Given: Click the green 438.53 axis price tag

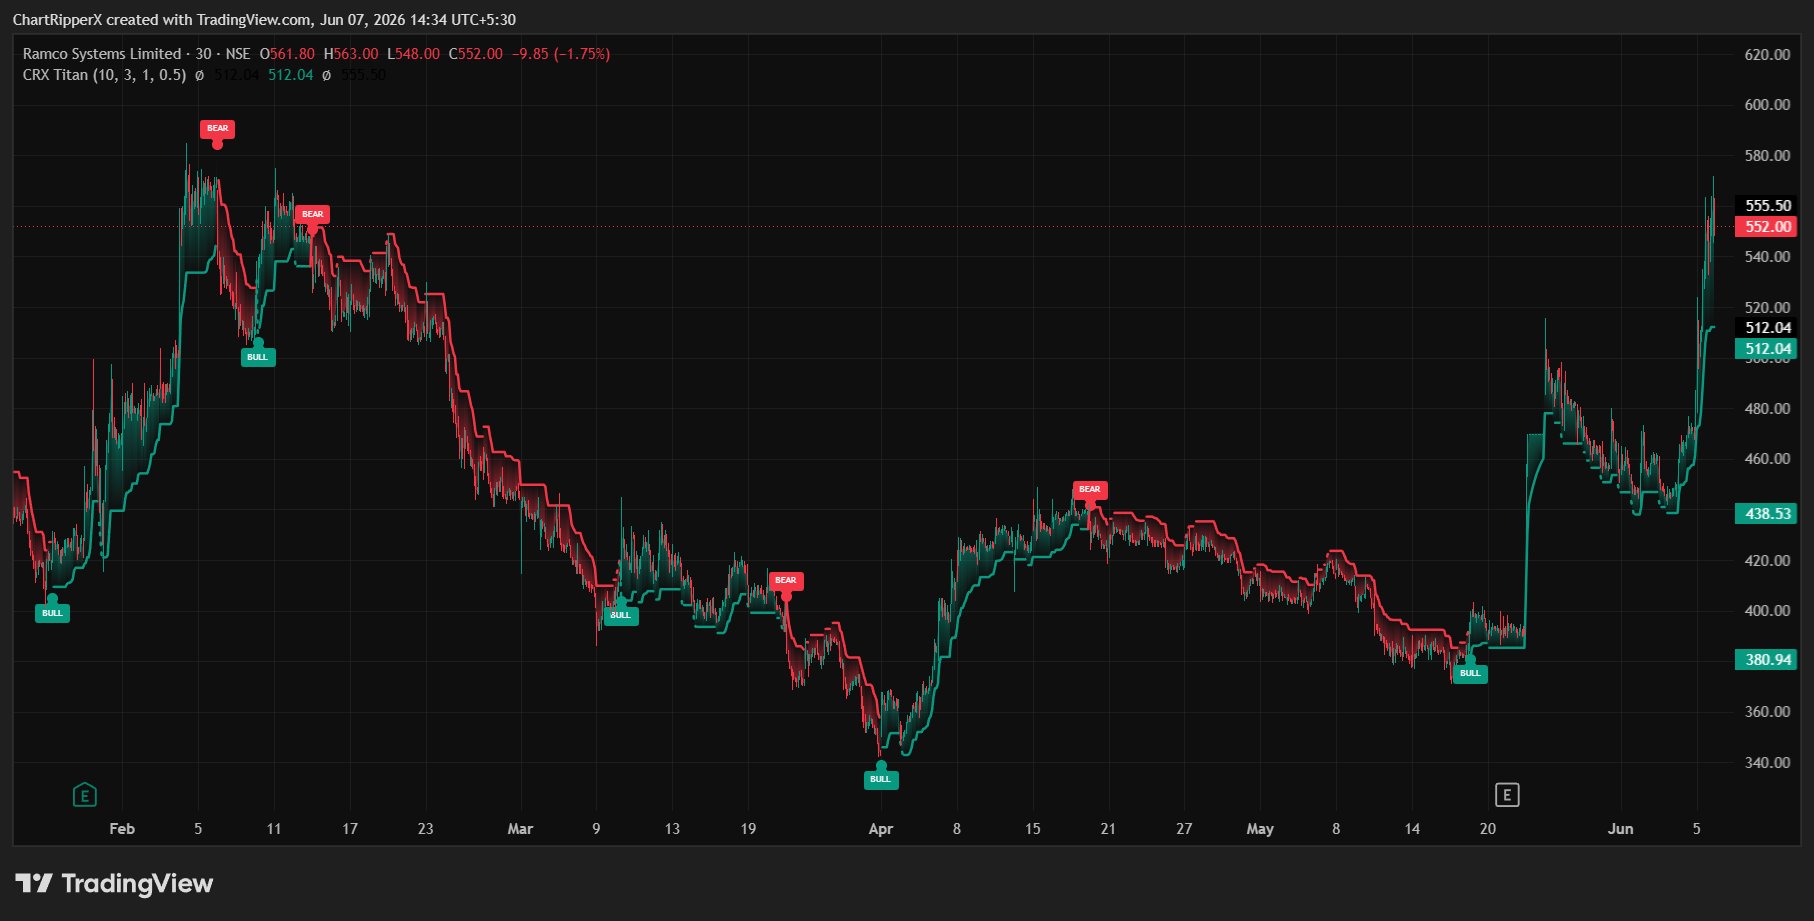Looking at the screenshot, I should [1766, 514].
